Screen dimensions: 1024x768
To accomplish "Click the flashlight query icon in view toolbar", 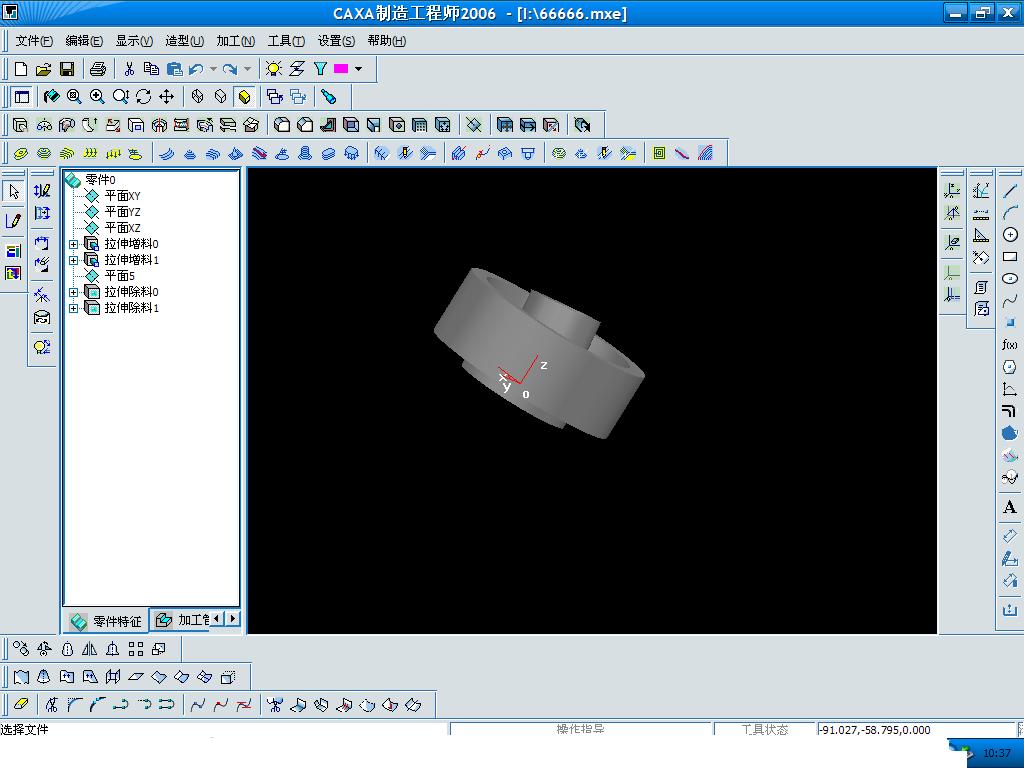I will [328, 97].
